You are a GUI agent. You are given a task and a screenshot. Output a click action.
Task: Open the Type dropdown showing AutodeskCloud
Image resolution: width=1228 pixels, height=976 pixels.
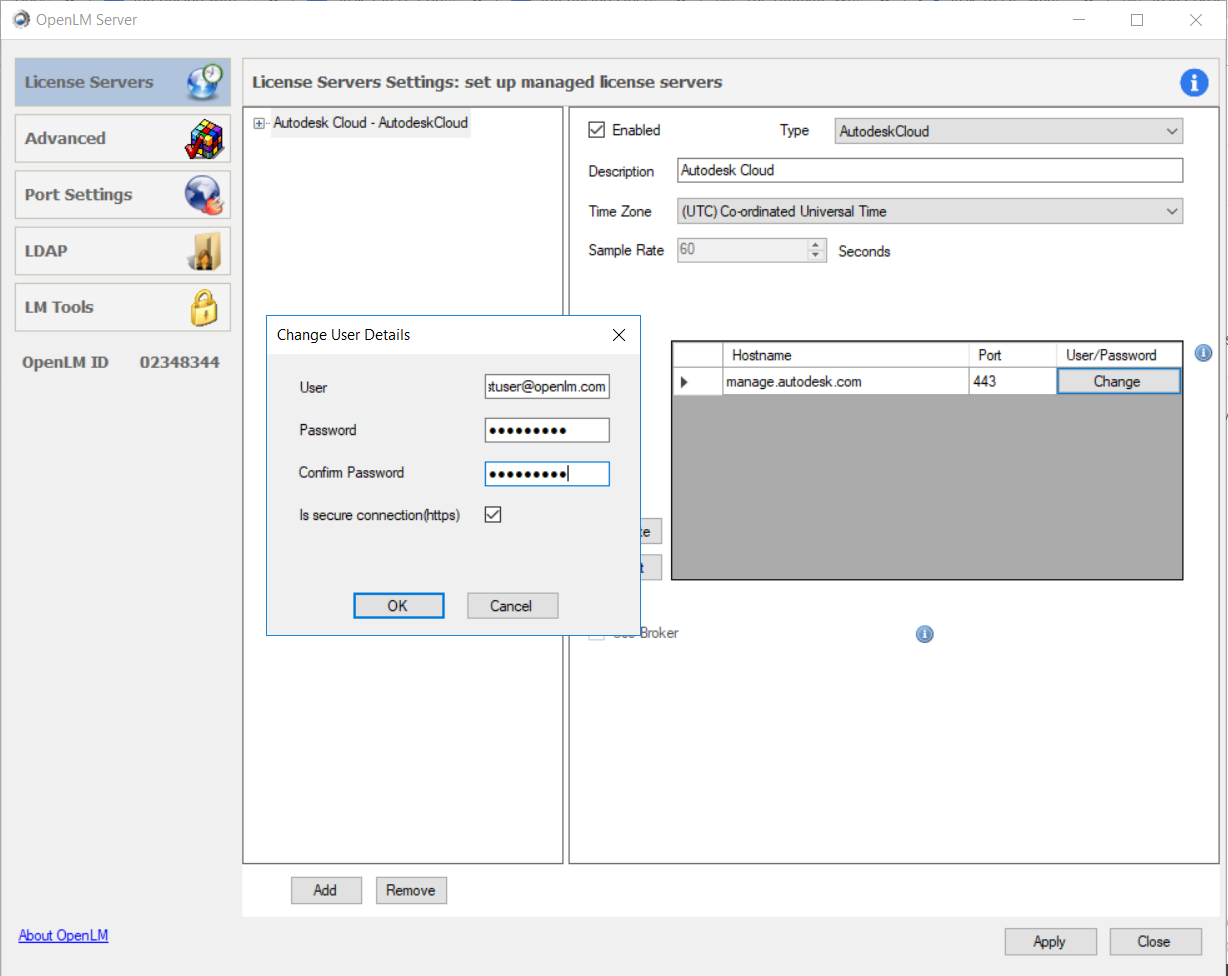pyautogui.click(x=1008, y=131)
